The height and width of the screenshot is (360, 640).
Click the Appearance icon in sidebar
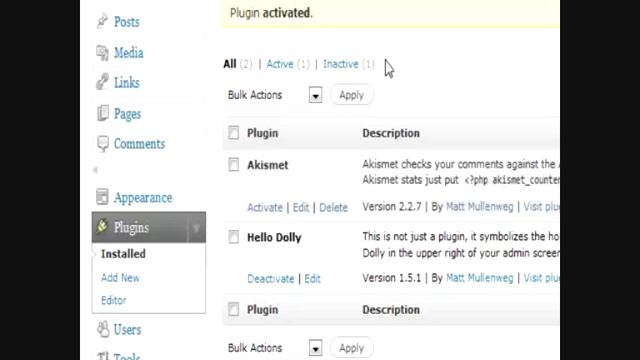point(102,197)
